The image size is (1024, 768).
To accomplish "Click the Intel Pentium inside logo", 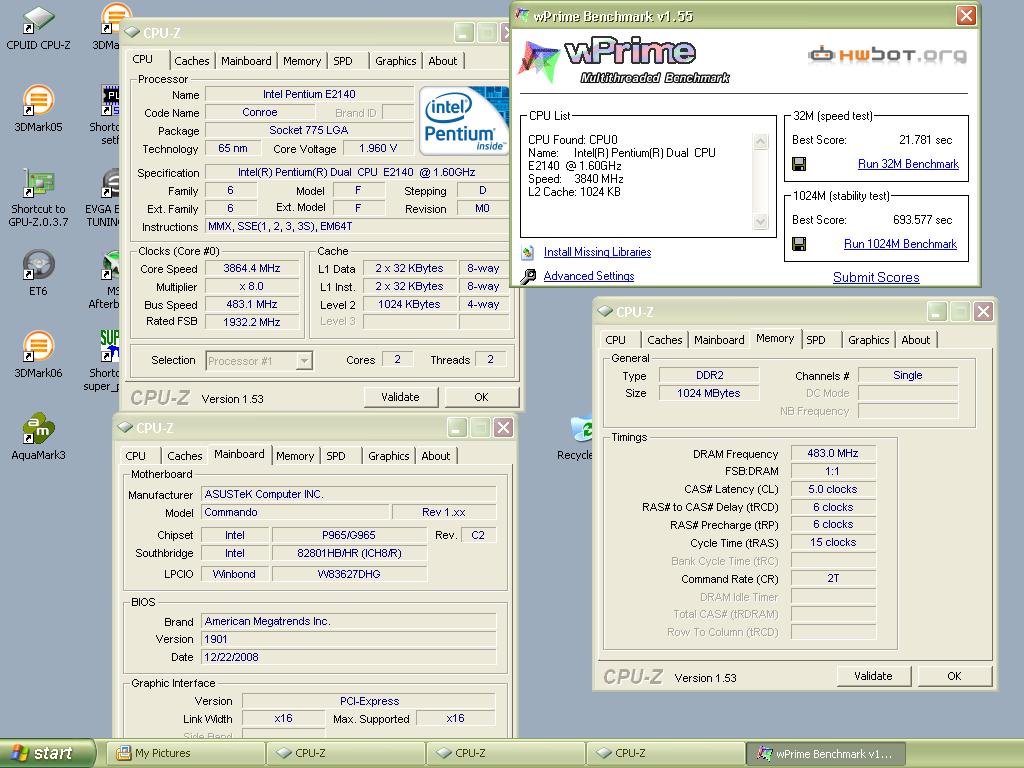I will 463,120.
